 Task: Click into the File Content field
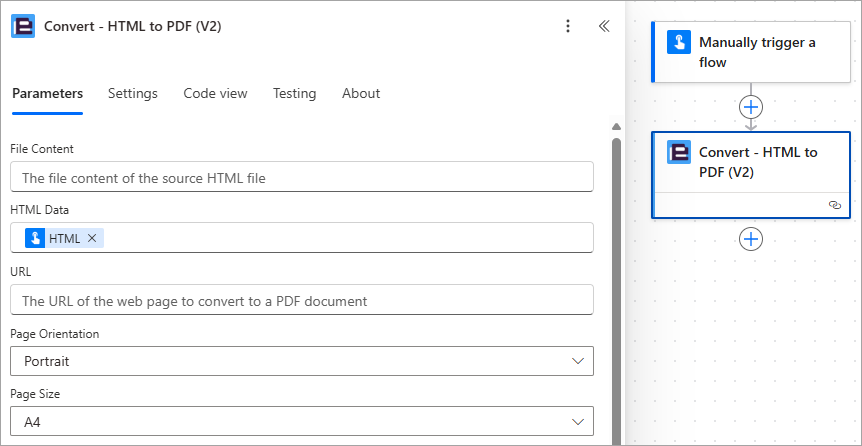click(302, 177)
